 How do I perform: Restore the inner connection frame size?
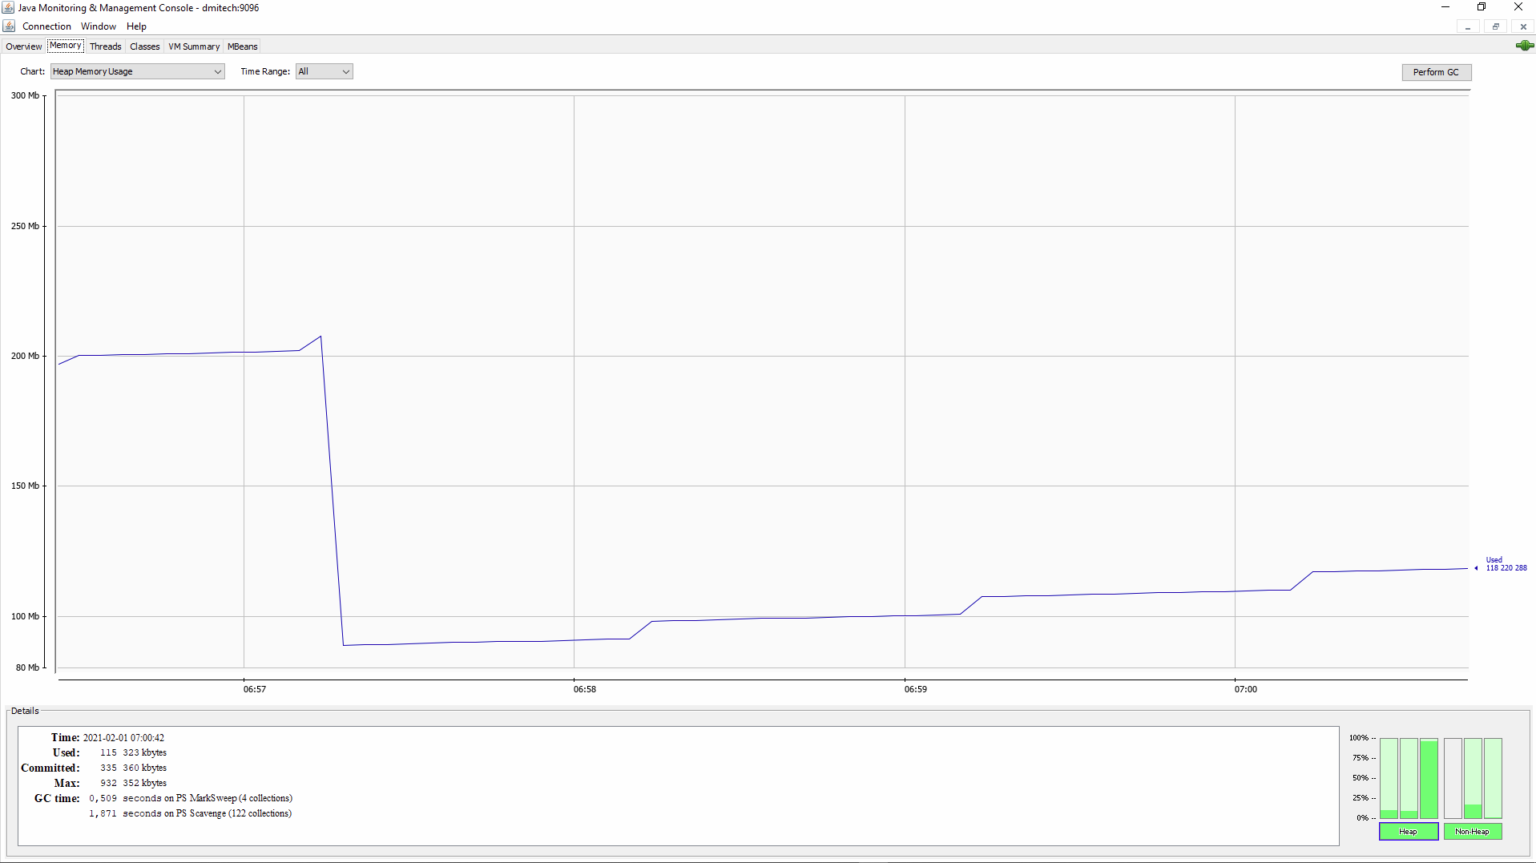1496,27
